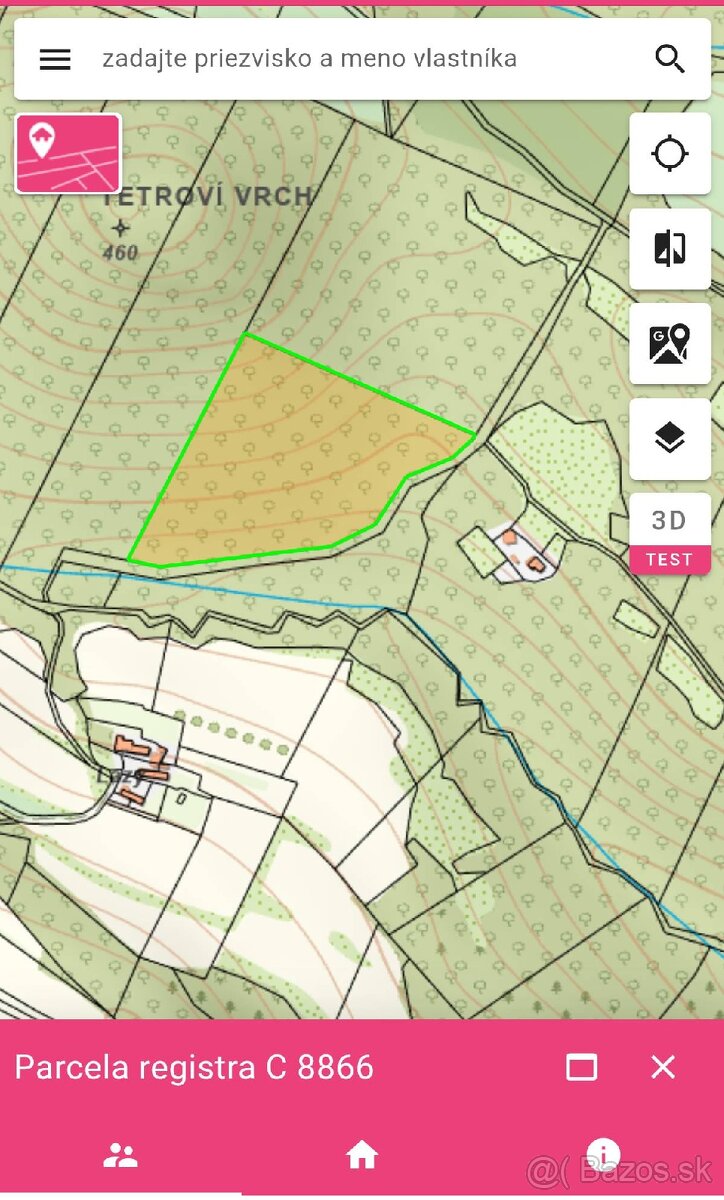The width and height of the screenshot is (724, 1200).
Task: Center map on my location
Action: pos(670,154)
